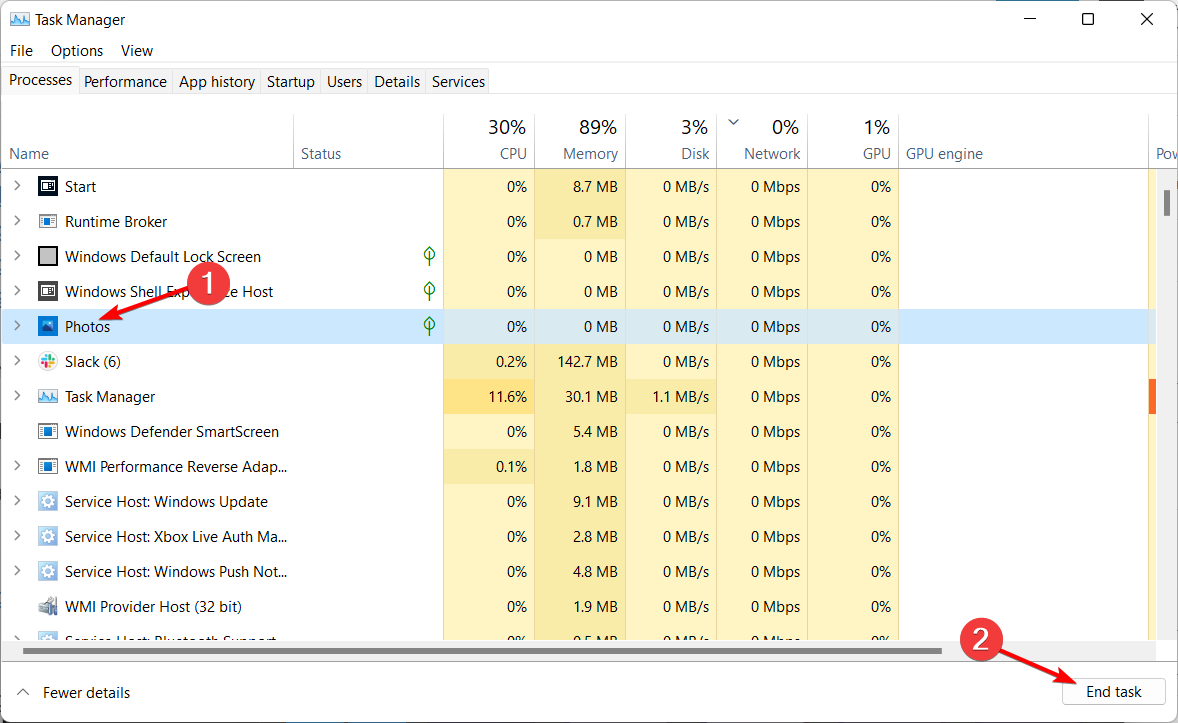Expand the Runtime Broker process row
Viewport: 1178px width, 723px height.
pyautogui.click(x=17, y=222)
